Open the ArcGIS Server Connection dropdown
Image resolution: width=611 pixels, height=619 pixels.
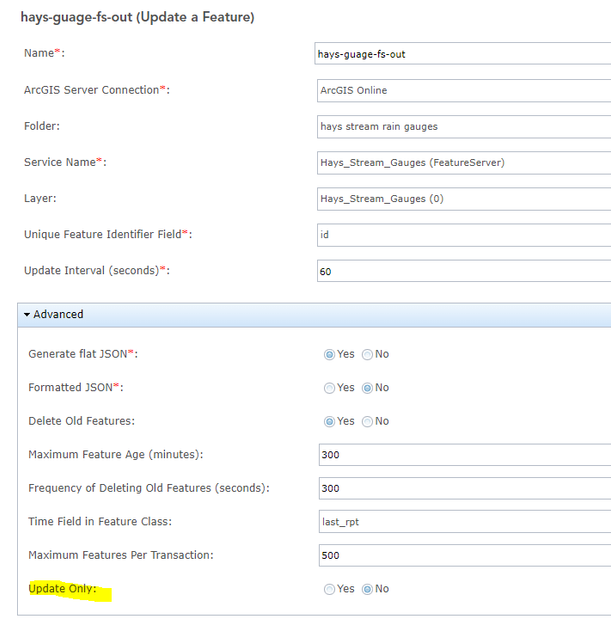[x=462, y=90]
